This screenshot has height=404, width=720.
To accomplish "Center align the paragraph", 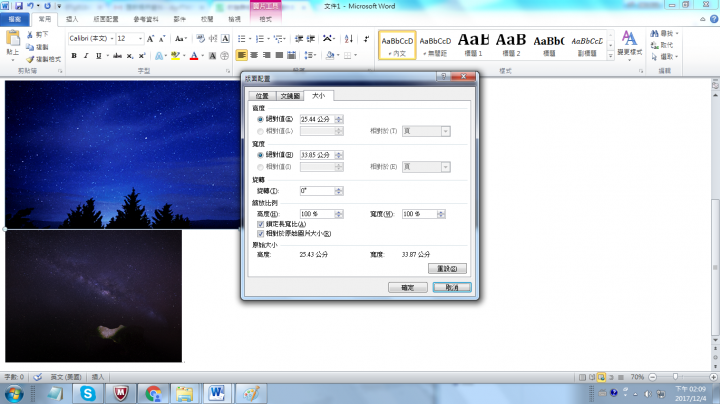I will pos(254,55).
